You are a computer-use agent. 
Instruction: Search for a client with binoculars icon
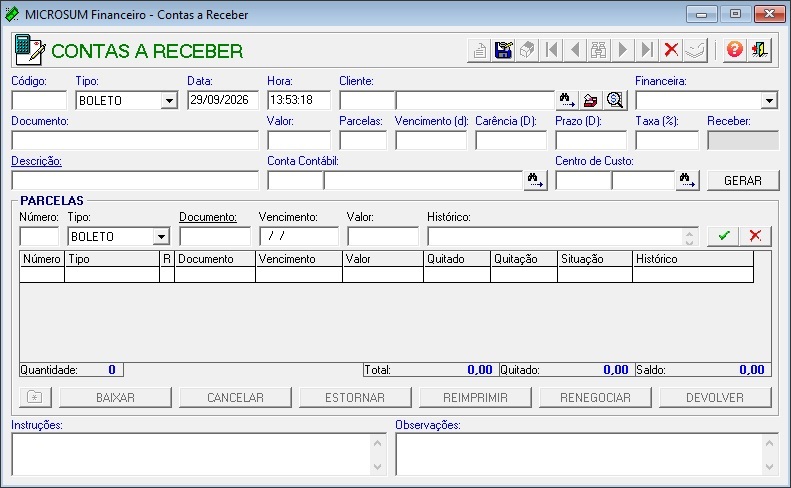(x=567, y=100)
